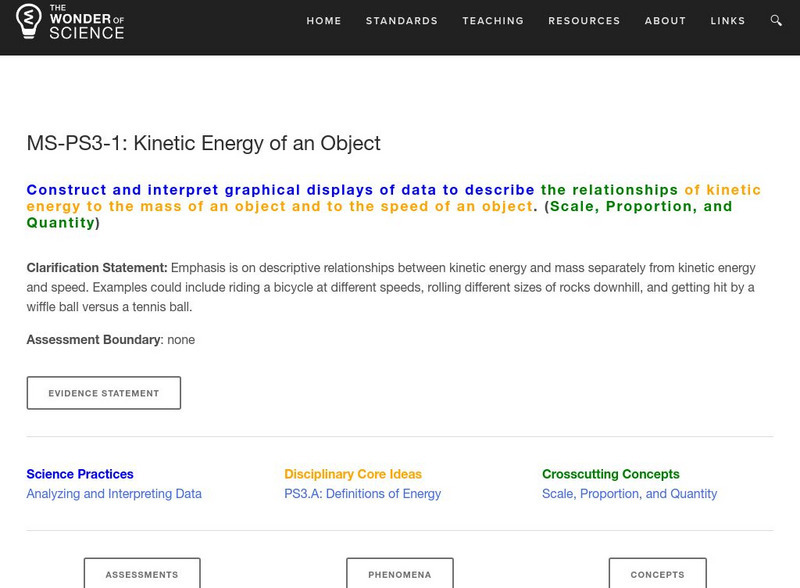Click the Crosscutting Concepts heading
The width and height of the screenshot is (800, 588).
click(x=611, y=474)
